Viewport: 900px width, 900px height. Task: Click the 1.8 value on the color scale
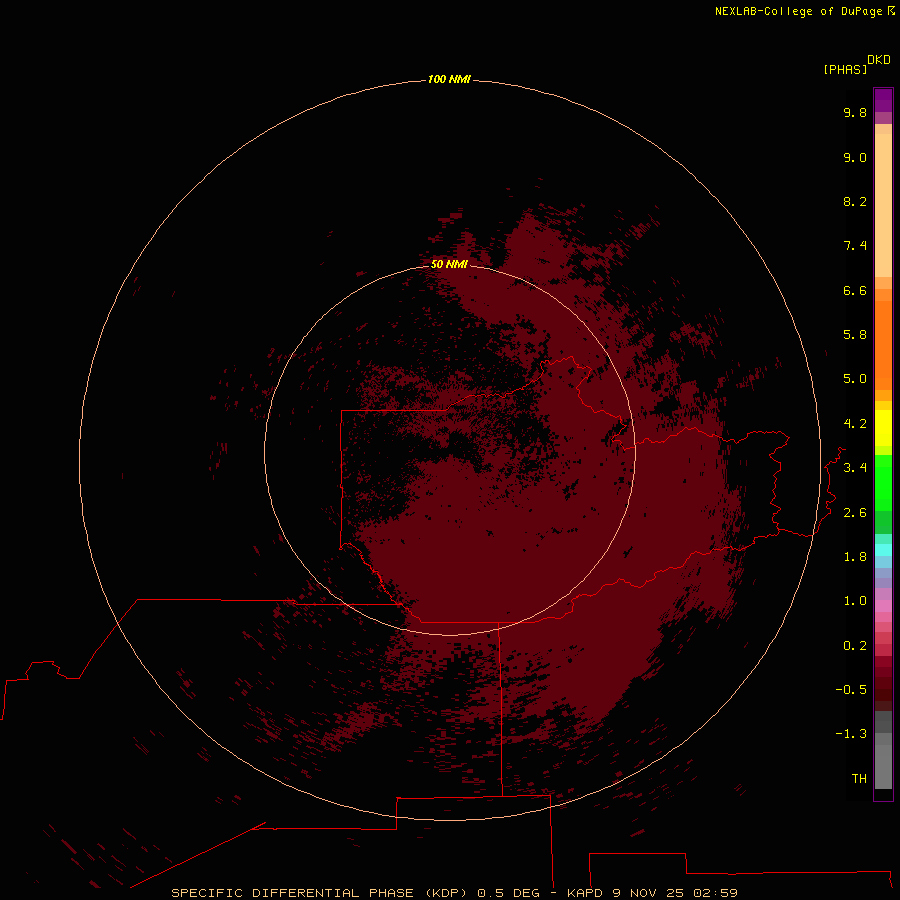[x=855, y=557]
